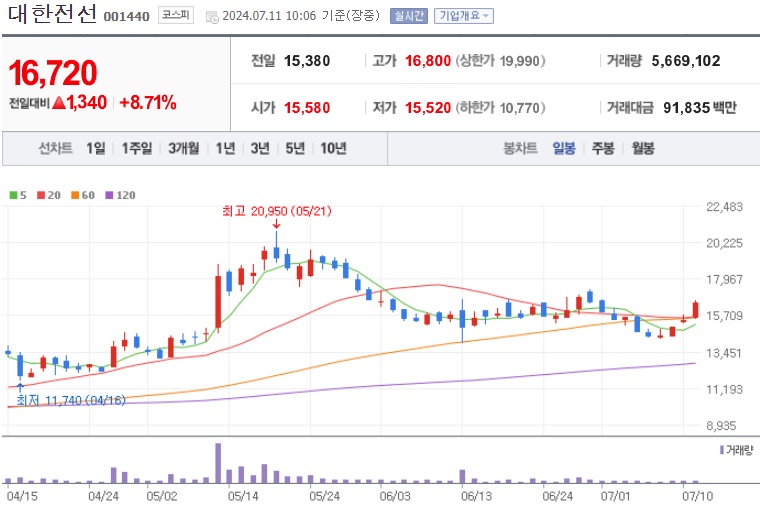This screenshot has width=760, height=510.
Task: Click the 고가 value 16,800
Action: pos(428,61)
